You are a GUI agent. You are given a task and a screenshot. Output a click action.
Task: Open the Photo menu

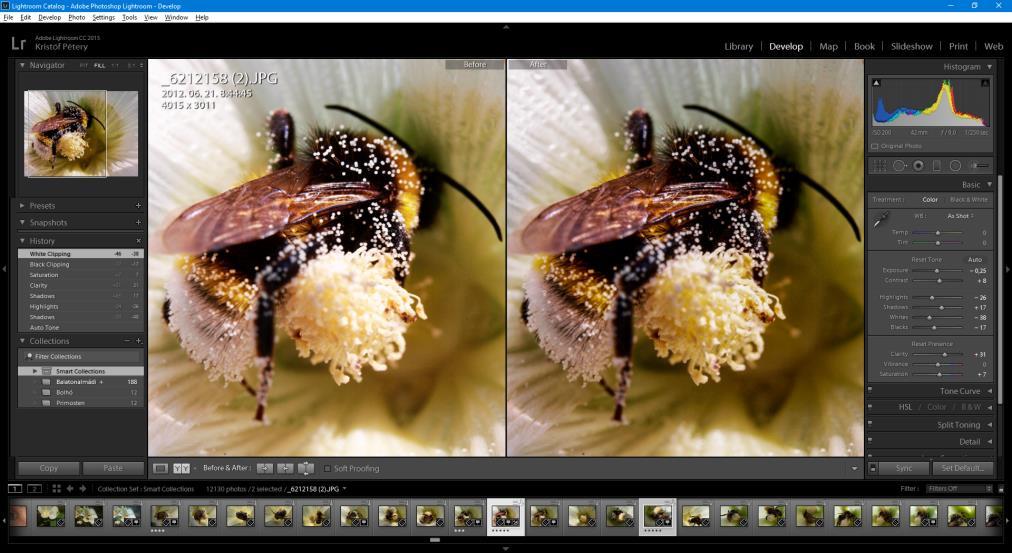click(76, 17)
